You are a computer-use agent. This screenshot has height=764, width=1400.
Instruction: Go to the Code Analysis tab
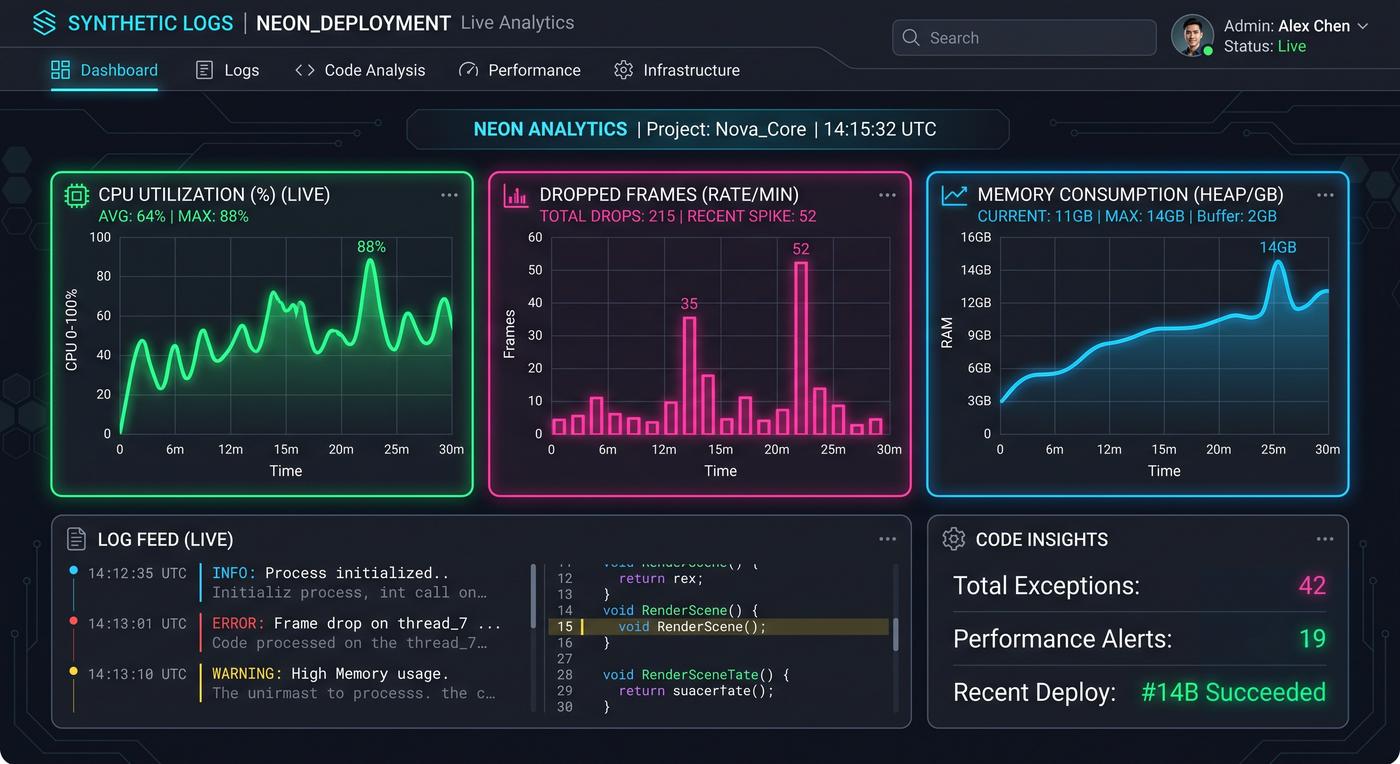pos(360,70)
